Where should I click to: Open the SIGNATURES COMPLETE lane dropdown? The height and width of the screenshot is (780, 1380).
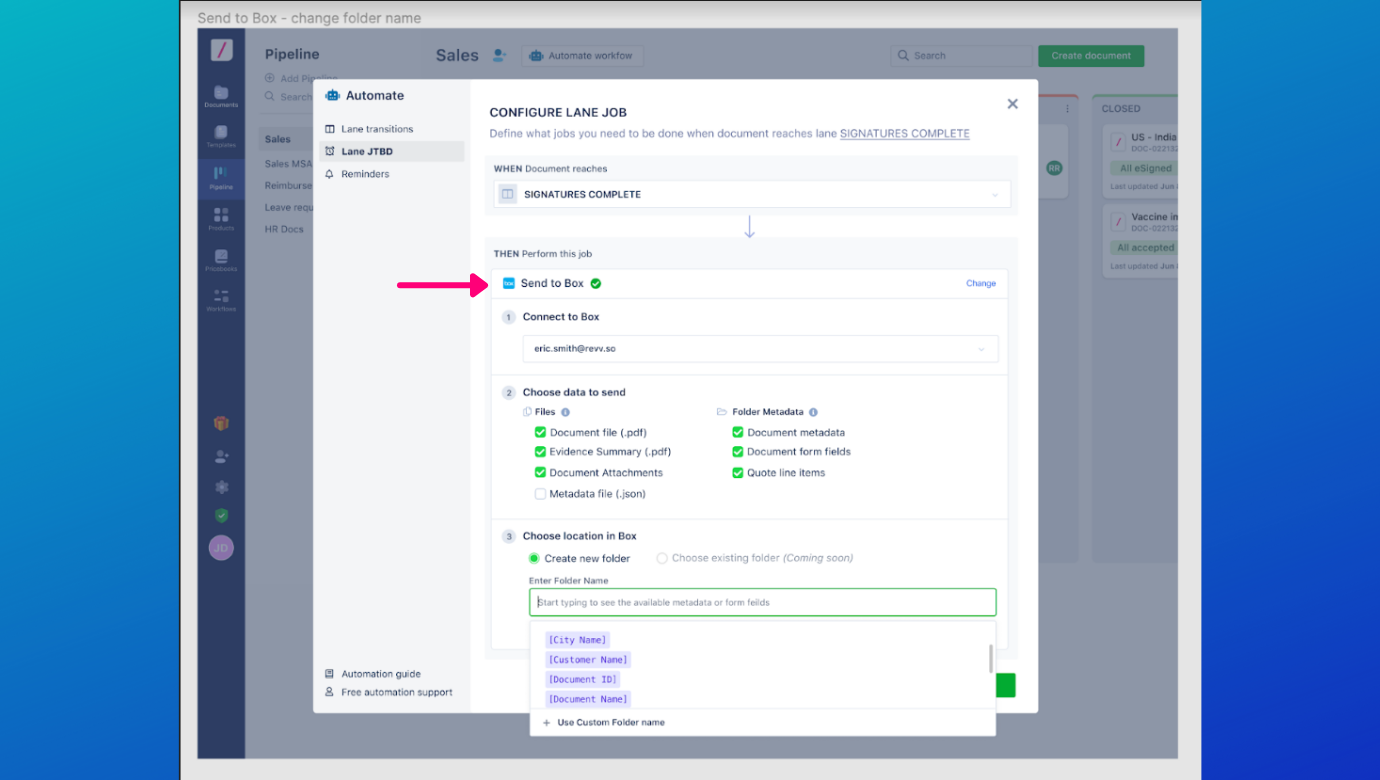click(752, 194)
